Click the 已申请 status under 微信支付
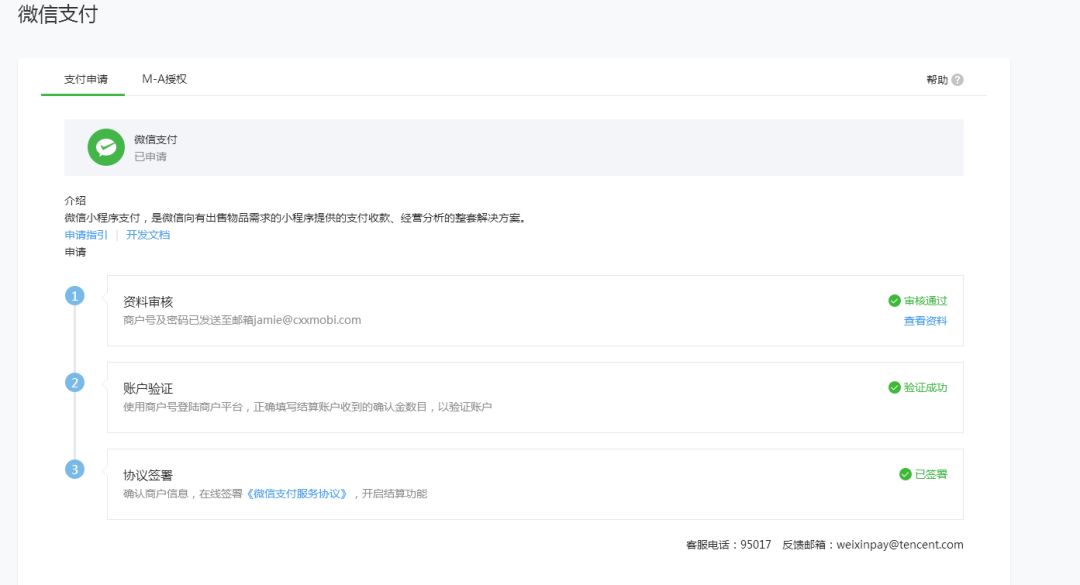 tap(150, 156)
